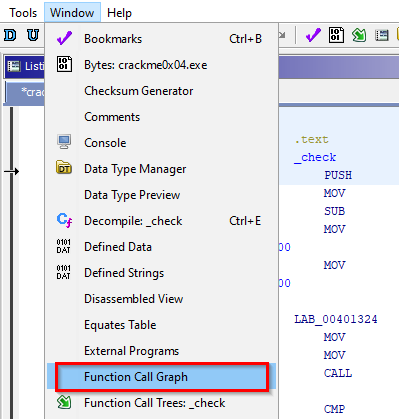Click the Undefine U toolbar icon

point(33,35)
